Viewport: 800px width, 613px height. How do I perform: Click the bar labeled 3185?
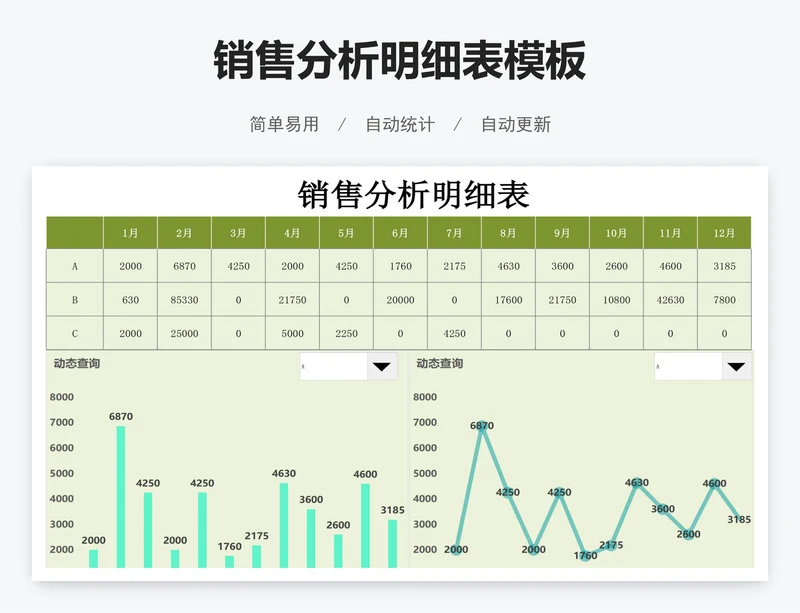coord(392,544)
